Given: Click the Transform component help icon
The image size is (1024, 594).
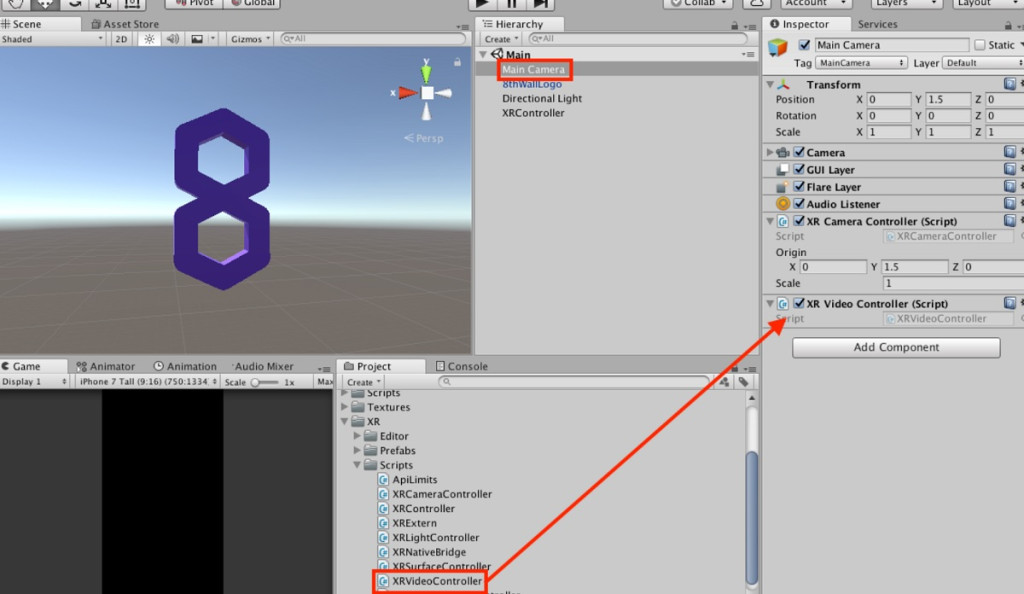Looking at the screenshot, I should tap(1010, 85).
